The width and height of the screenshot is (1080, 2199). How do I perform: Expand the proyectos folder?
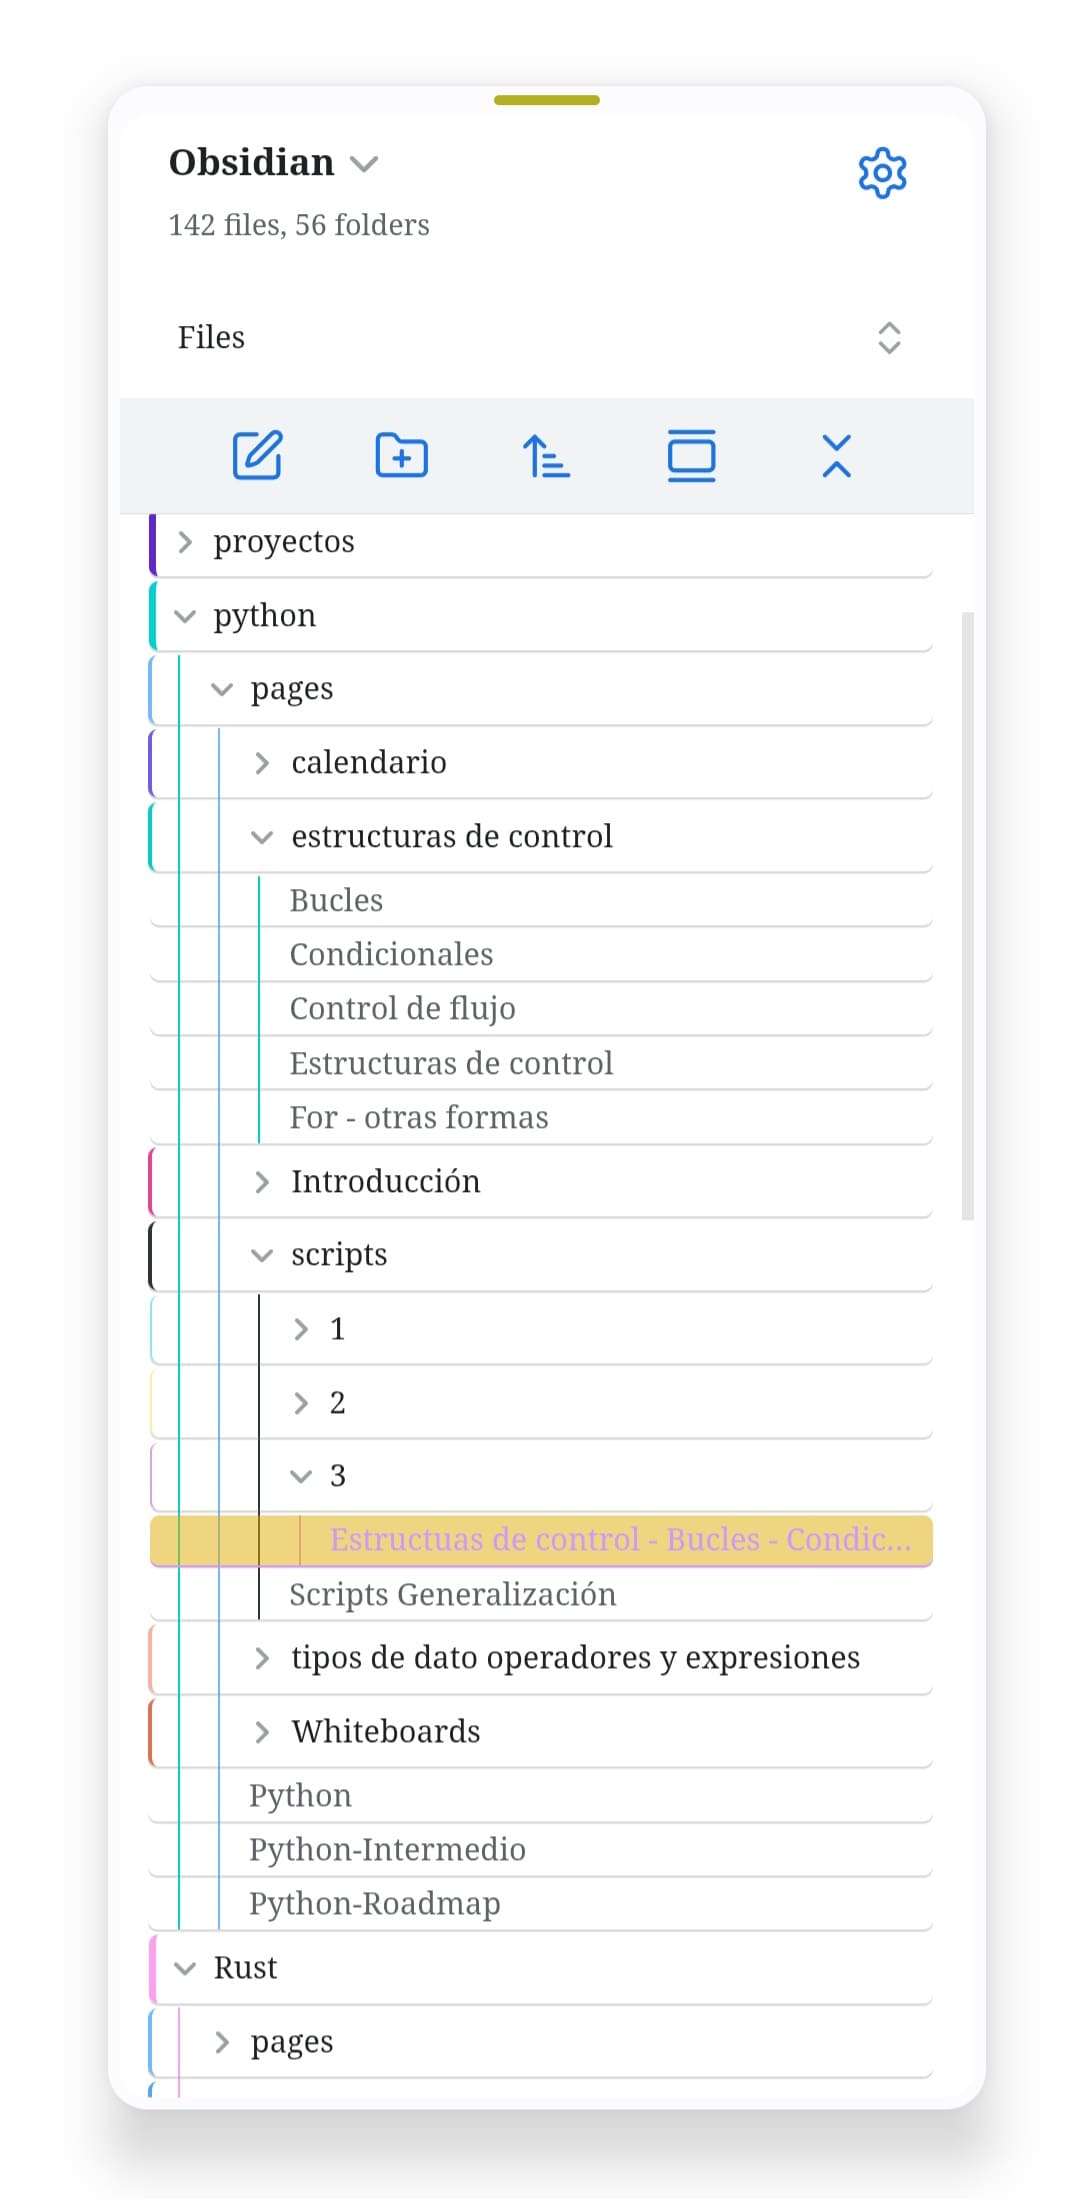point(185,541)
